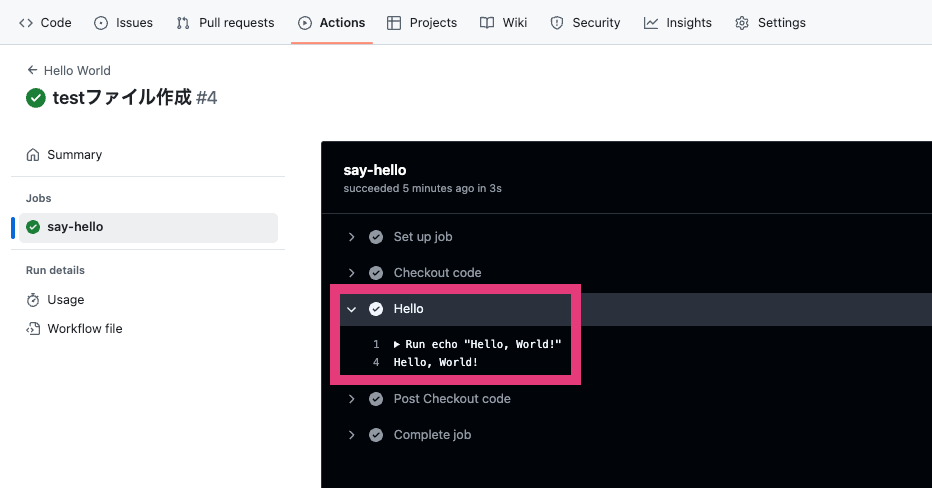
Task: Click the Pull requests branch icon
Action: point(183,23)
